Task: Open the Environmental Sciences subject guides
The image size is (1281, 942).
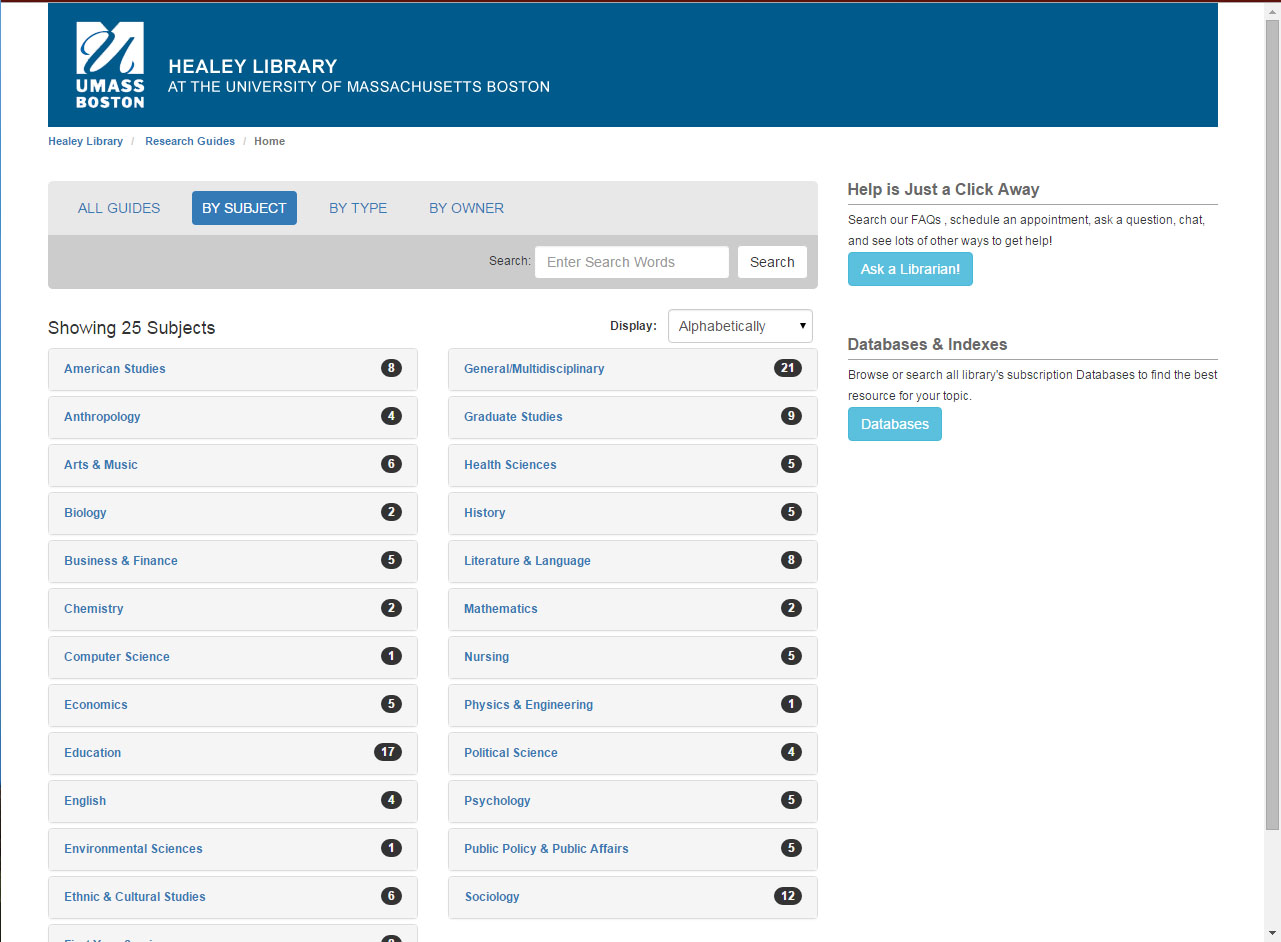Action: 233,849
